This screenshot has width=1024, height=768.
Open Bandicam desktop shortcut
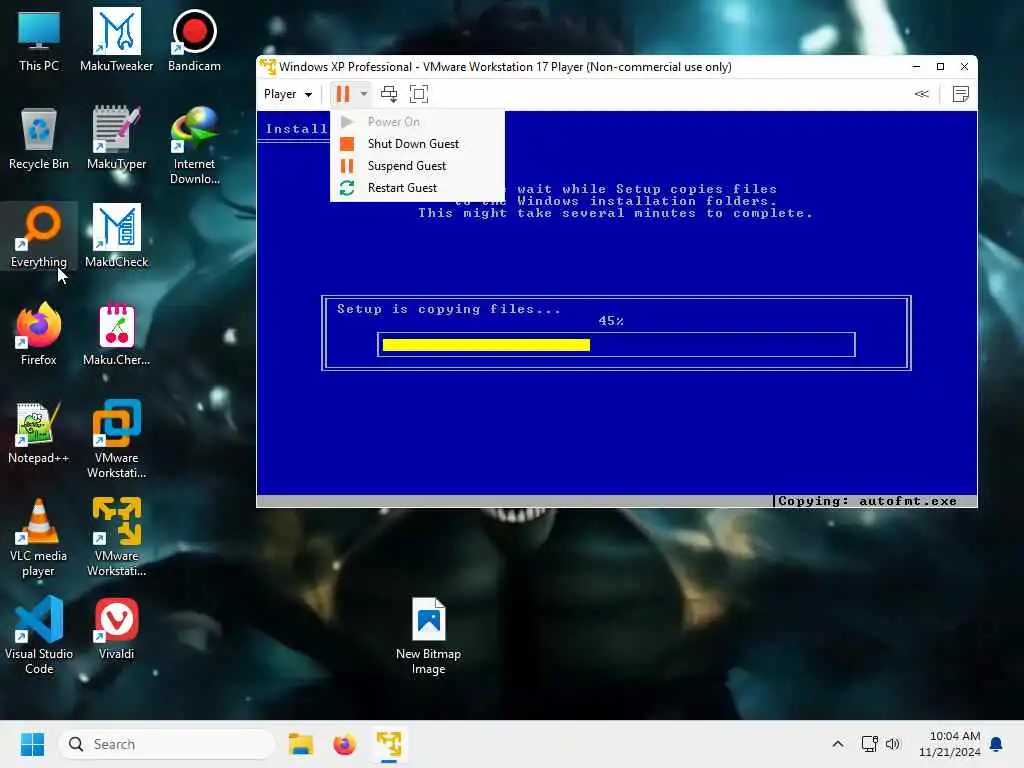coord(194,40)
